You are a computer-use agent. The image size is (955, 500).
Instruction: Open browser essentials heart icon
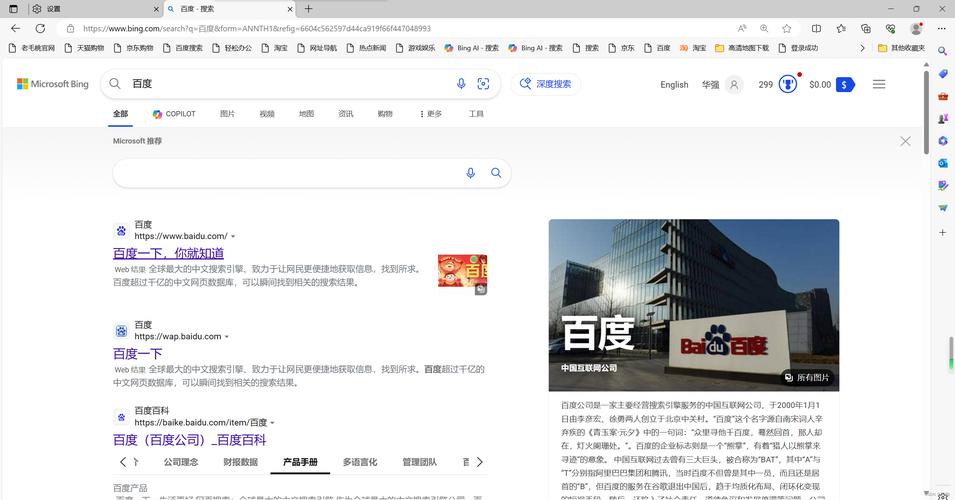(x=890, y=29)
